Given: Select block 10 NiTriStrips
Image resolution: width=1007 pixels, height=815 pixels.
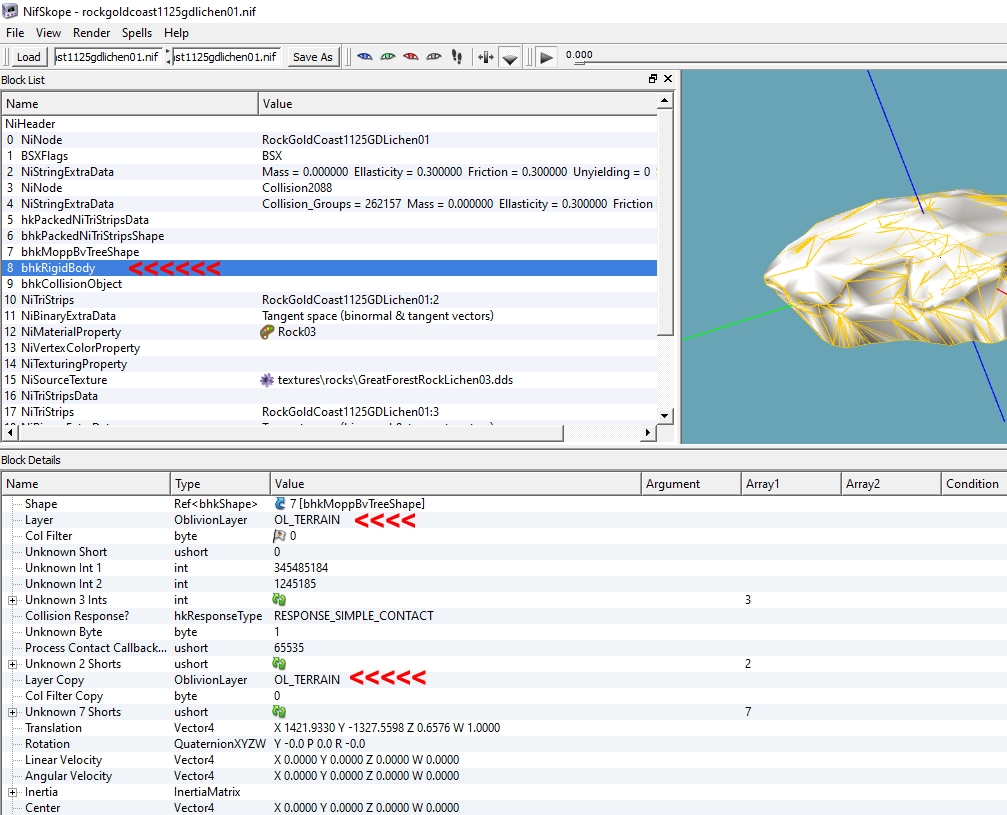Looking at the screenshot, I should tap(329, 300).
